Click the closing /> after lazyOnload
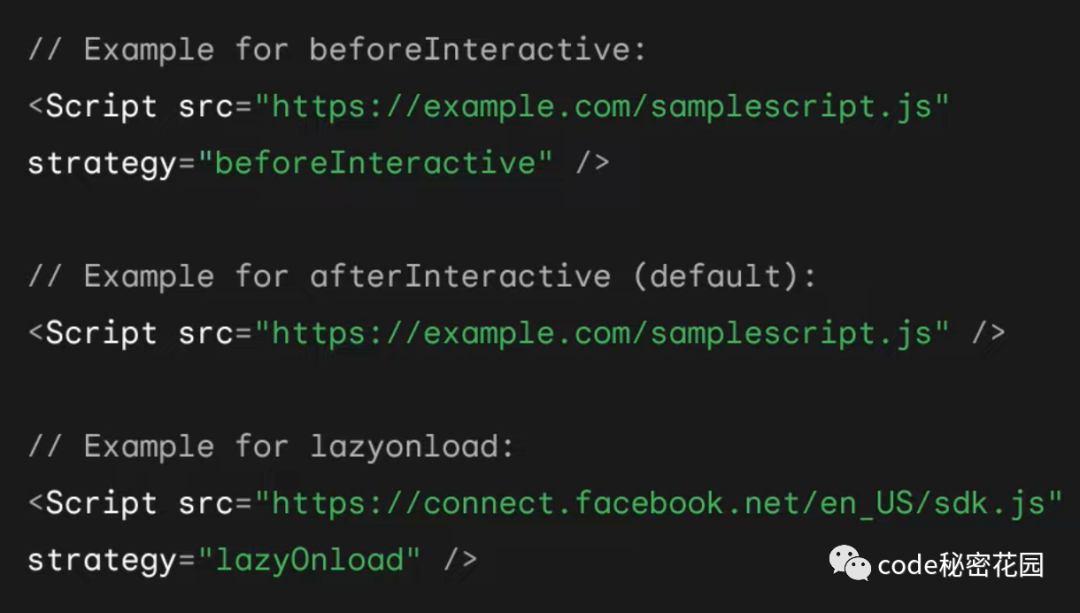1080x613 pixels. click(460, 560)
